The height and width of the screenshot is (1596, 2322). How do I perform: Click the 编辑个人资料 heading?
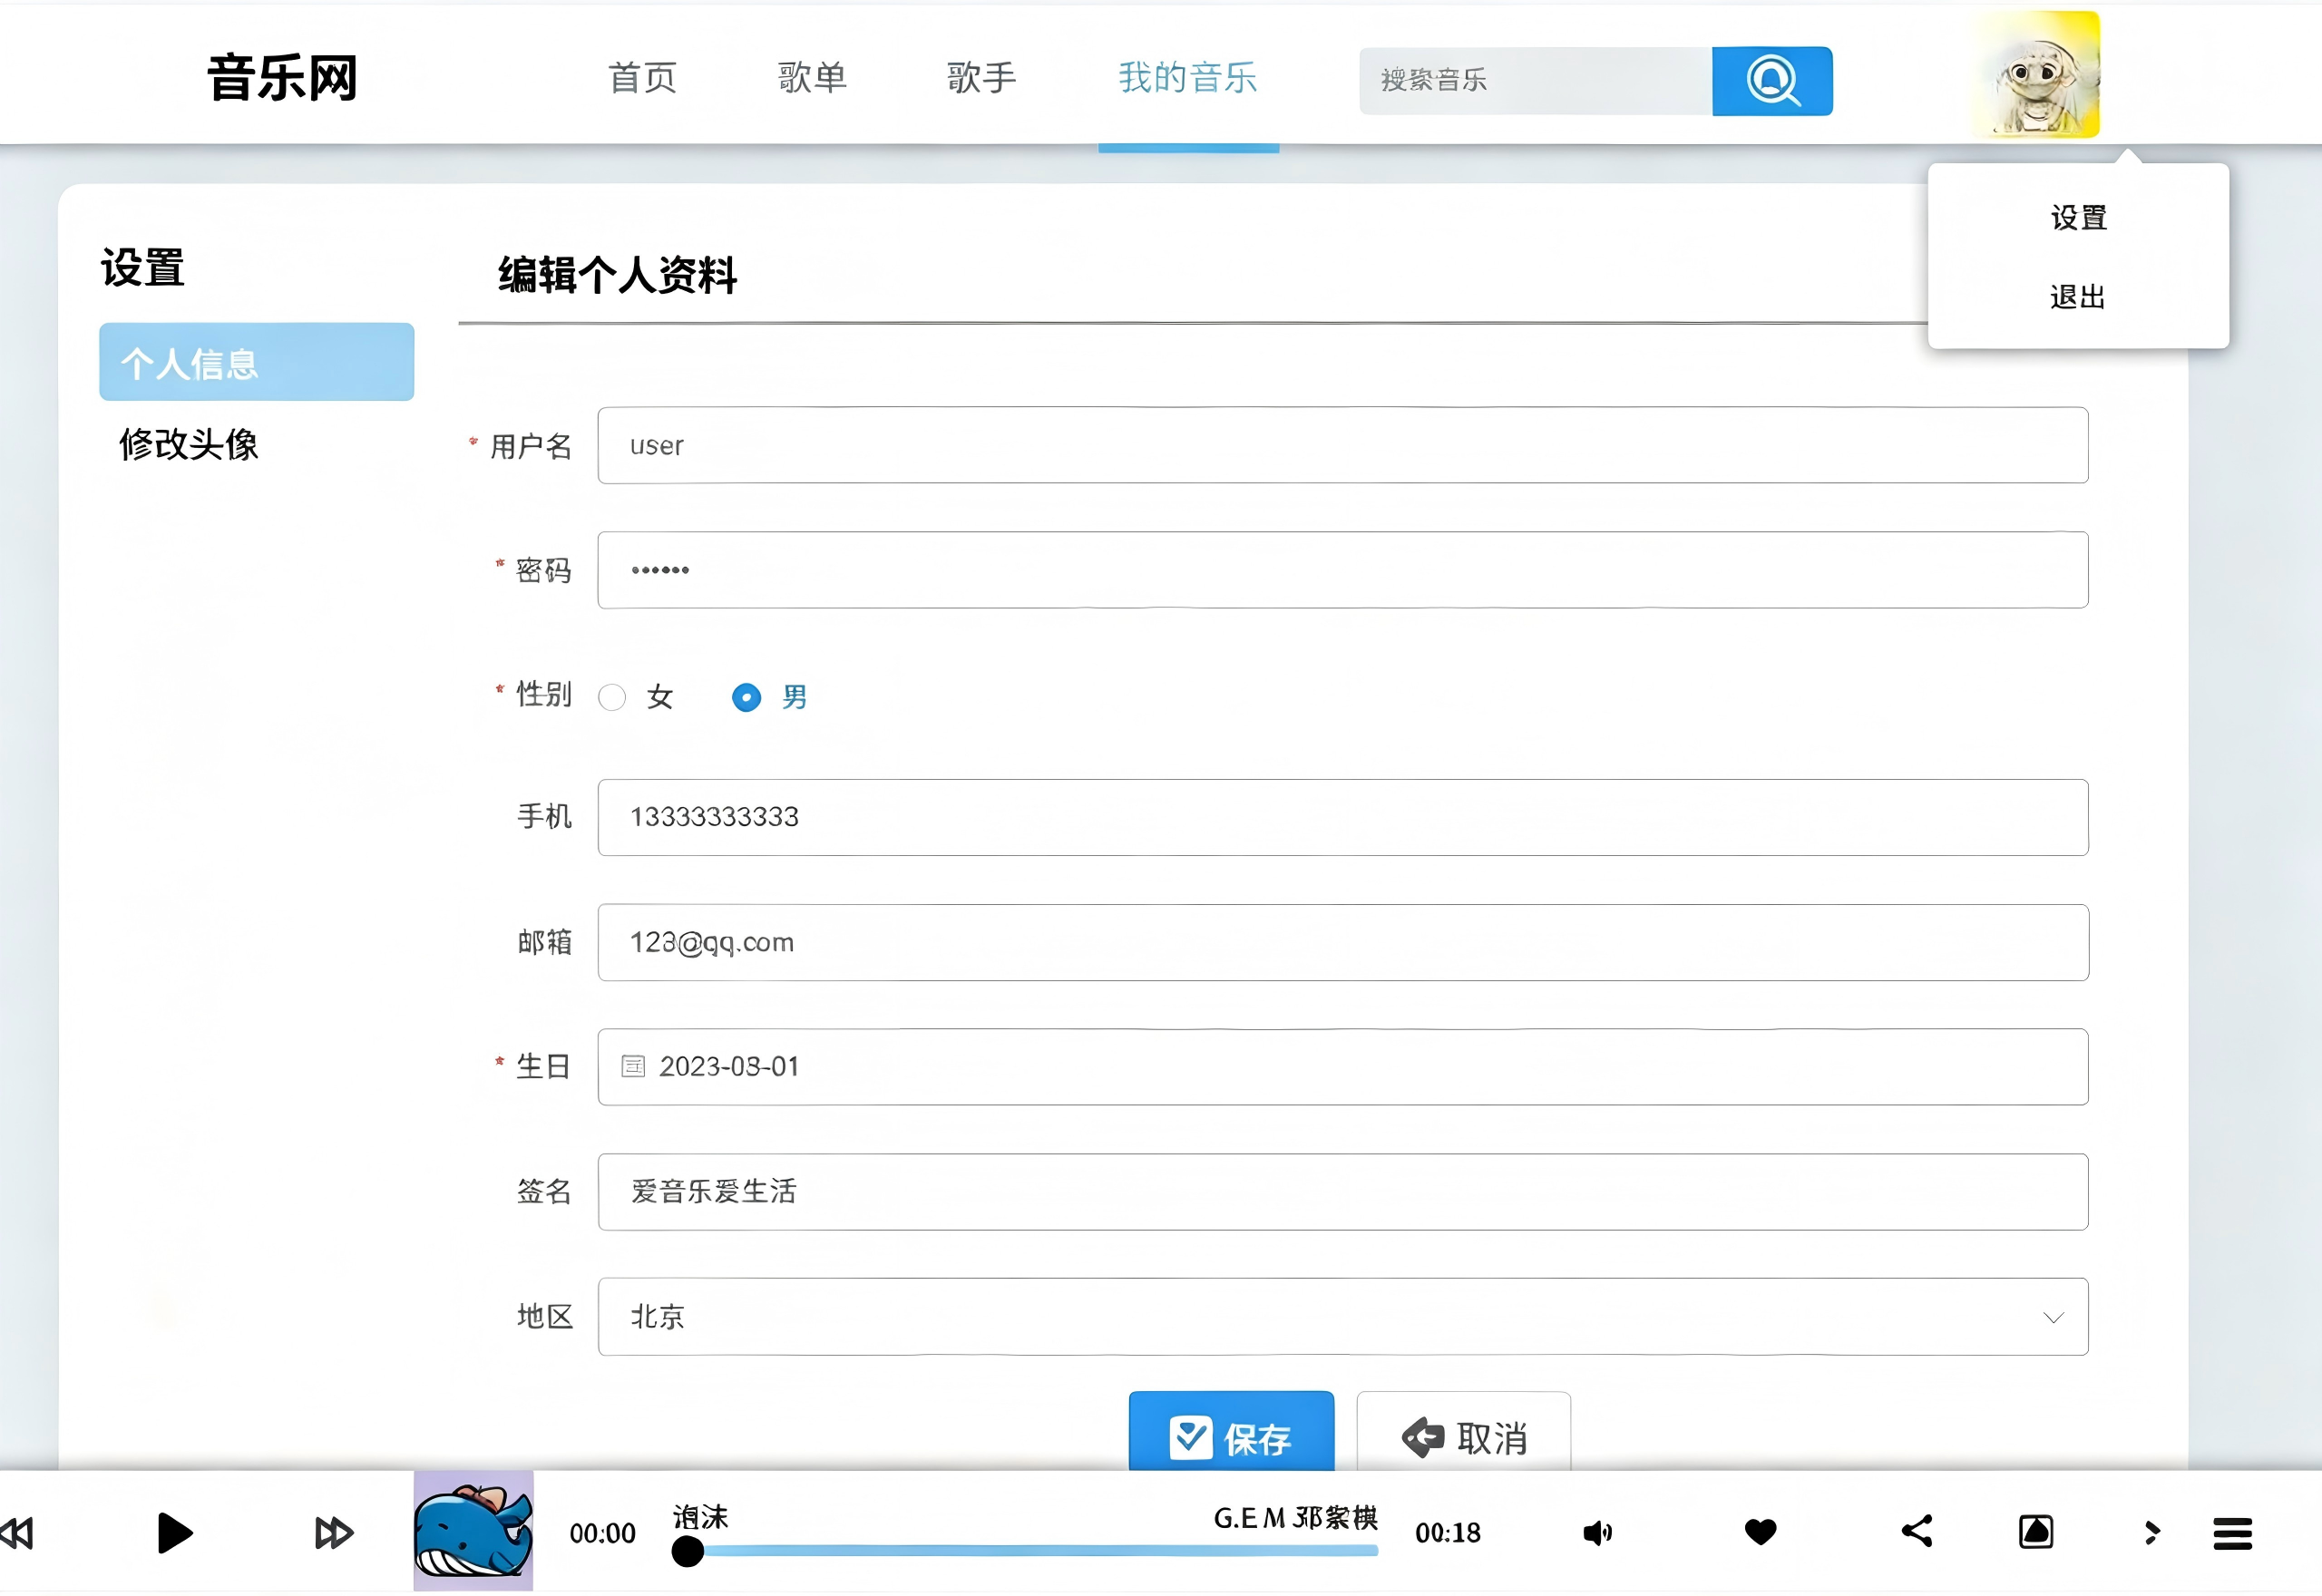point(618,275)
